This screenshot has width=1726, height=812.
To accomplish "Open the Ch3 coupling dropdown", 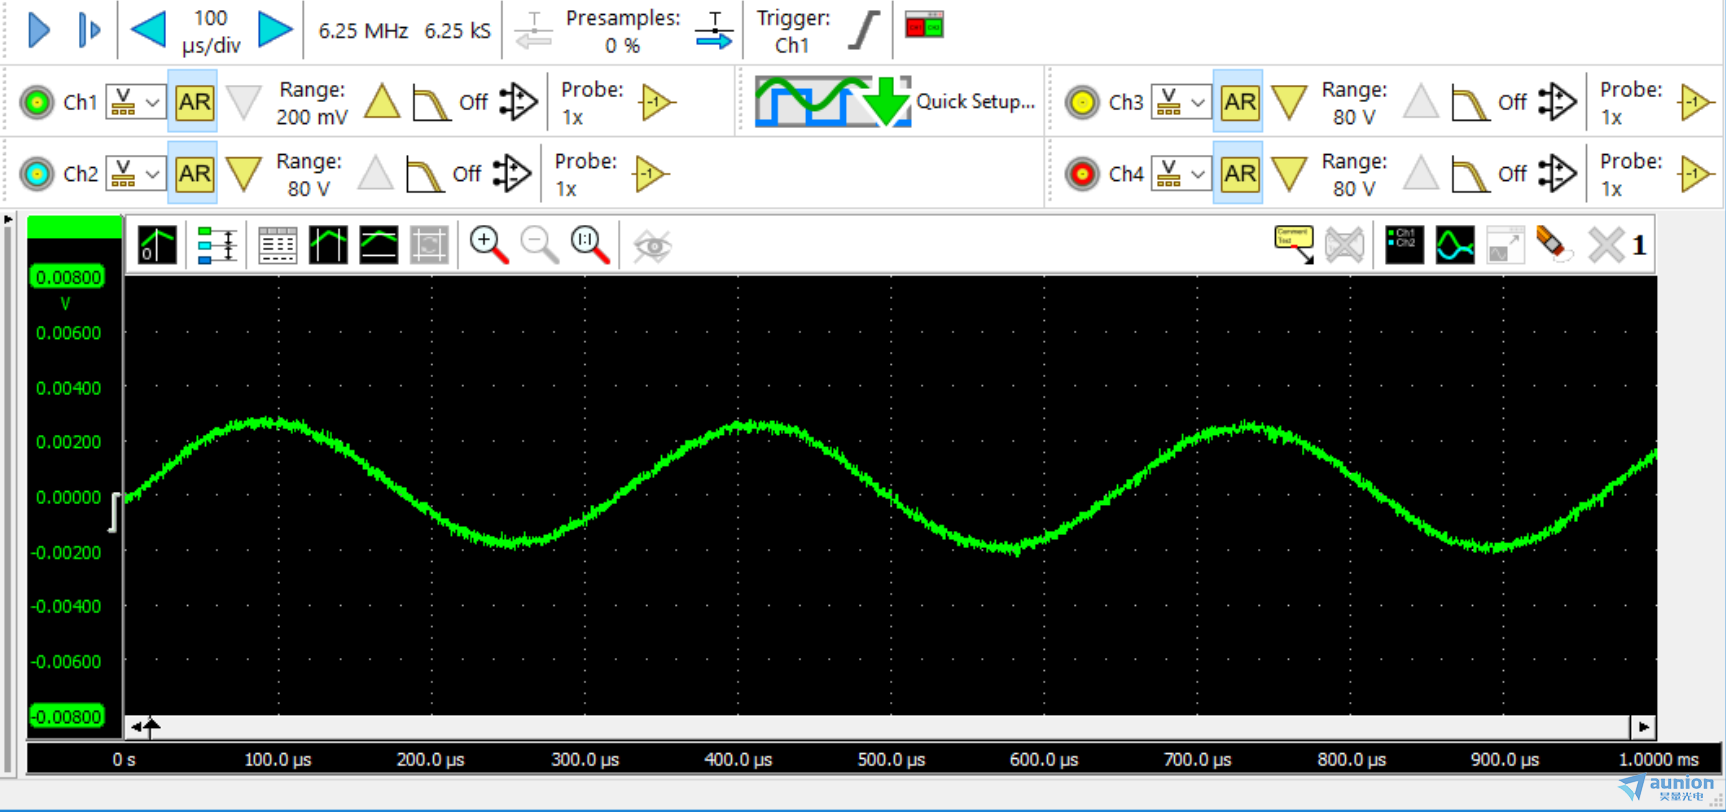I will pos(1181,102).
